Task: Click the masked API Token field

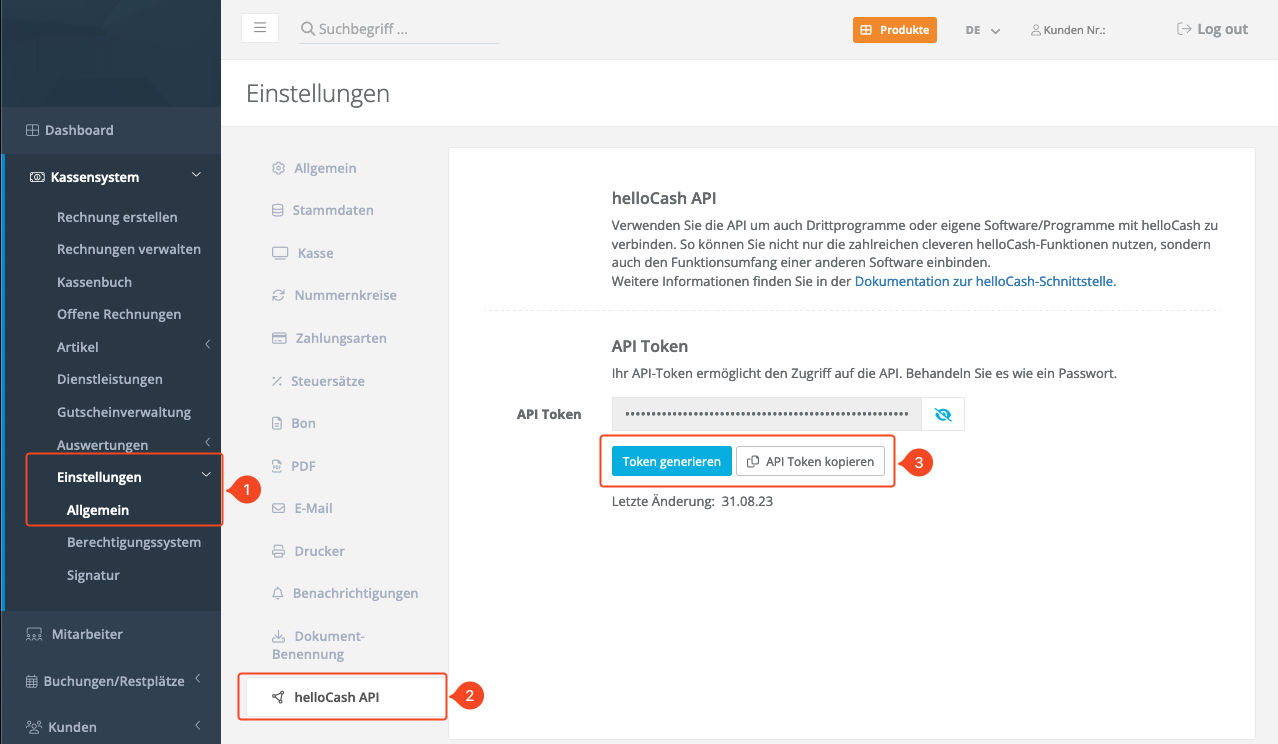Action: point(767,414)
